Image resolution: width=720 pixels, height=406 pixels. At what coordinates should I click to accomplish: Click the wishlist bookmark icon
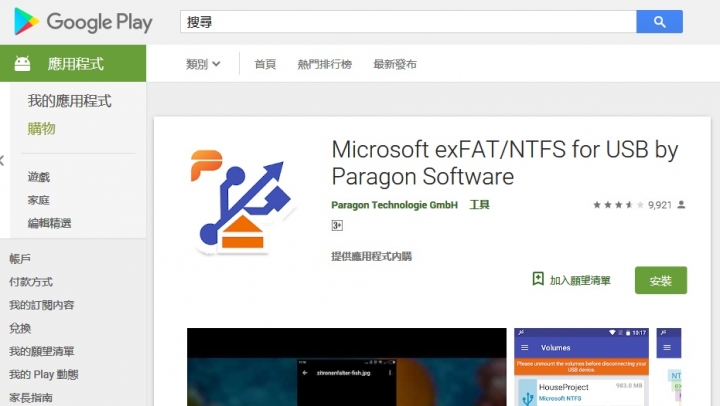coord(538,279)
